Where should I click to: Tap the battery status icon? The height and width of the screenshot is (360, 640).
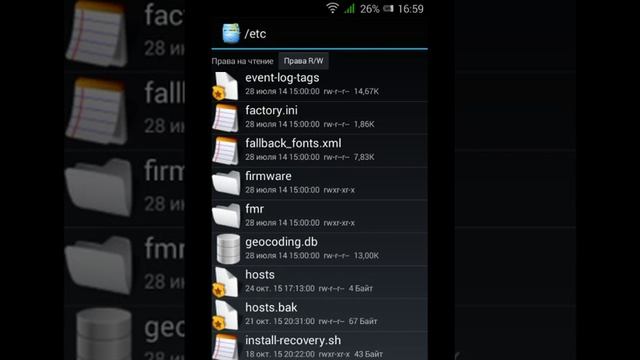click(389, 9)
